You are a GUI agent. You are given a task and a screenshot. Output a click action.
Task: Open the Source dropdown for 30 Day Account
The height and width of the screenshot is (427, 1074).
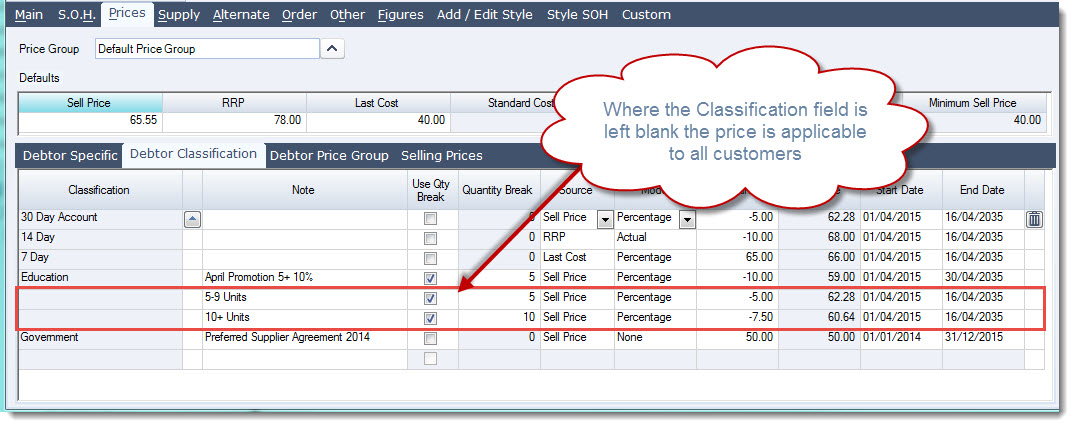point(605,219)
